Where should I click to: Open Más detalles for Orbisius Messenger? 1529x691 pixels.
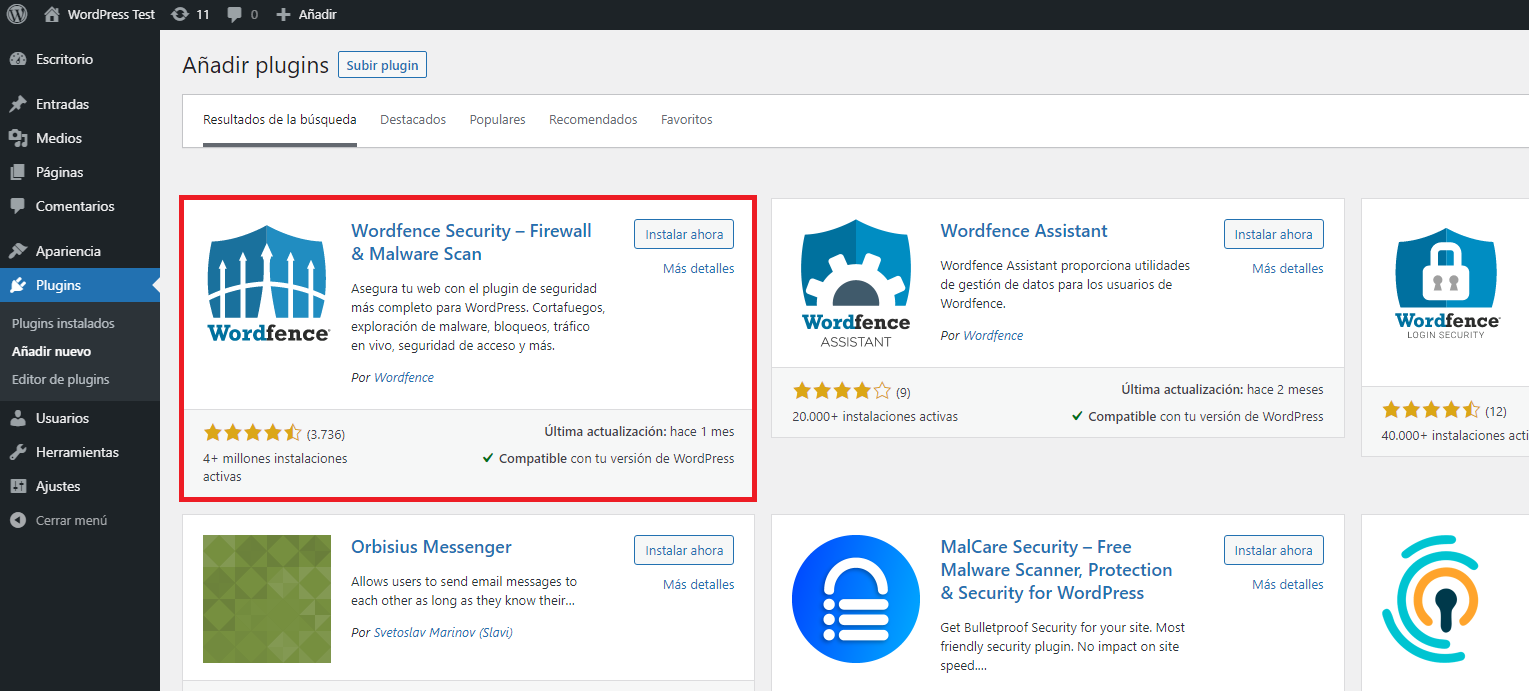pos(699,584)
